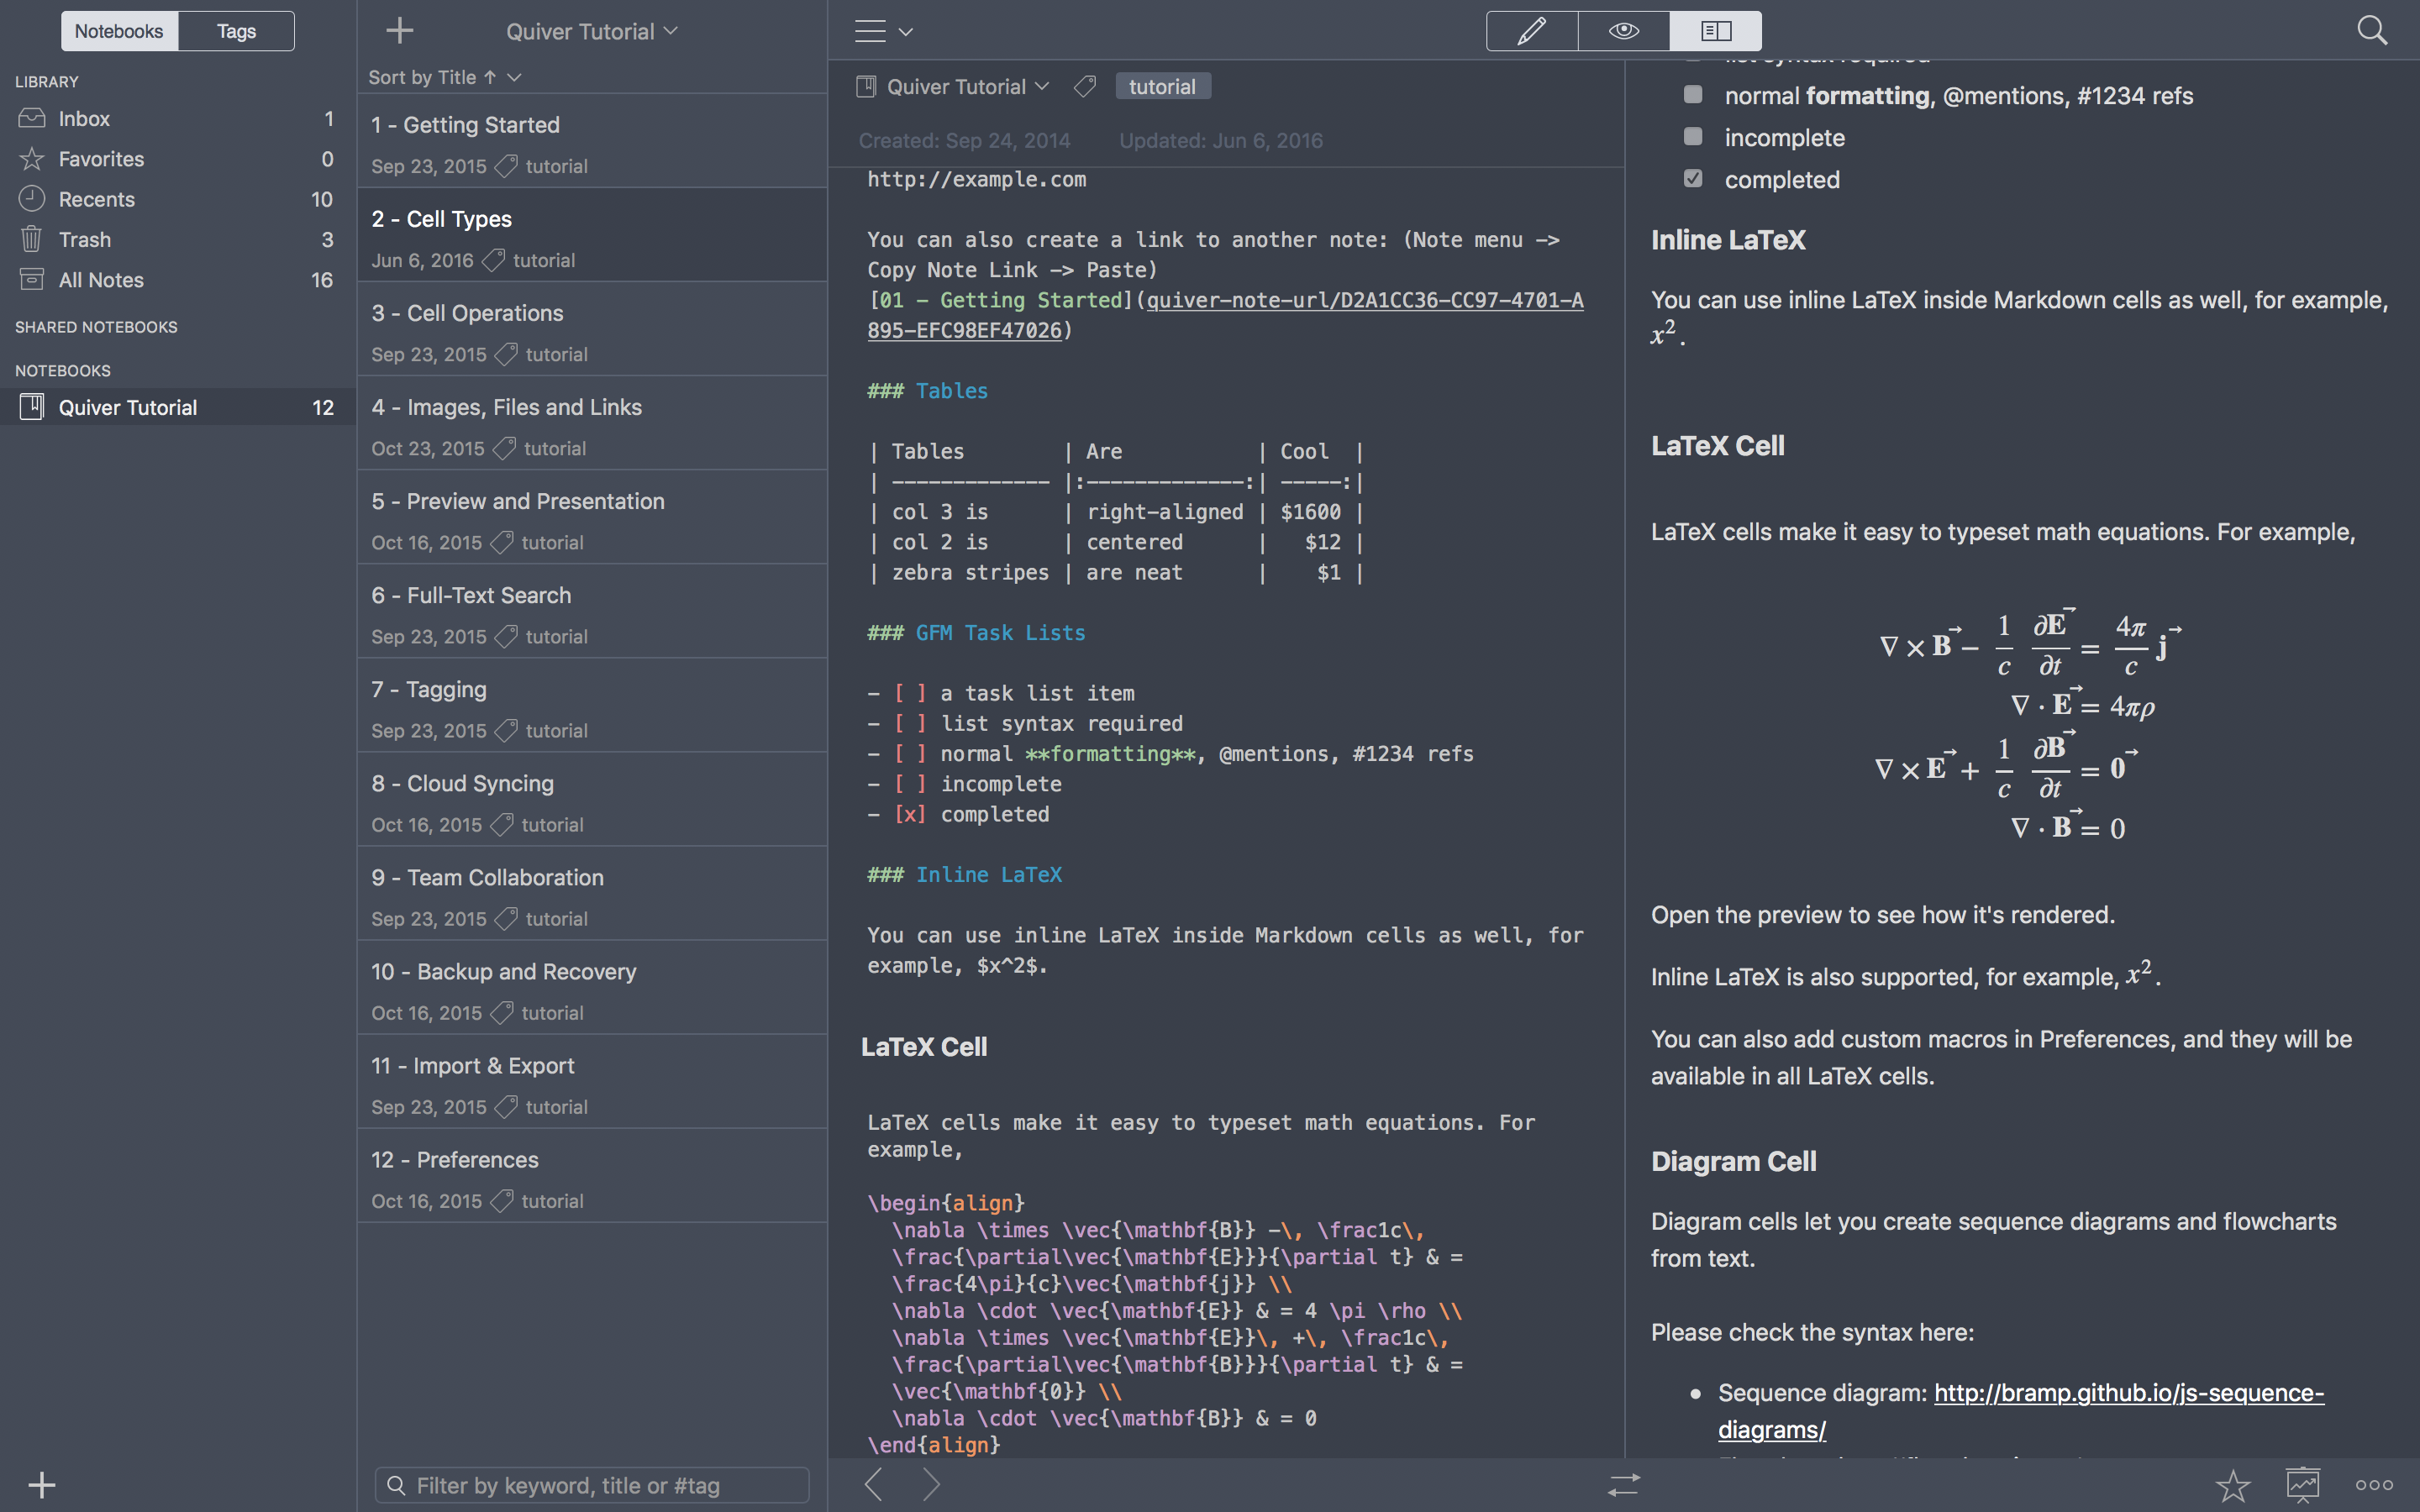Open the more options ellipsis icon
This screenshot has height=1512, width=2420.
(x=2374, y=1485)
